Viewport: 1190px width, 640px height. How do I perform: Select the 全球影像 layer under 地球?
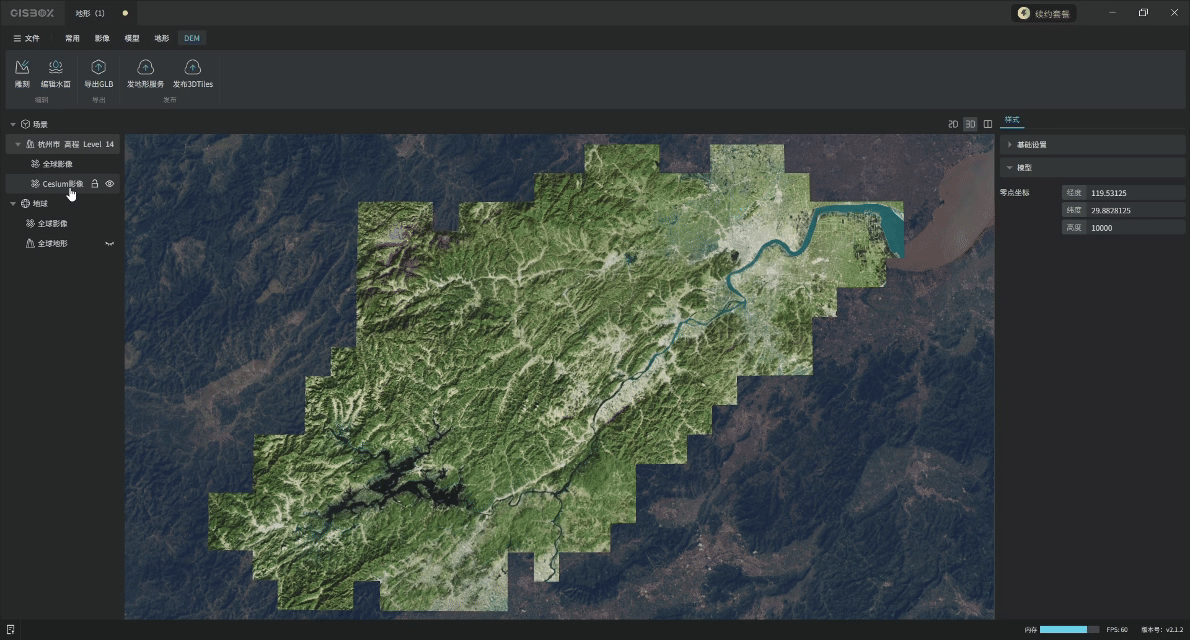pos(53,224)
